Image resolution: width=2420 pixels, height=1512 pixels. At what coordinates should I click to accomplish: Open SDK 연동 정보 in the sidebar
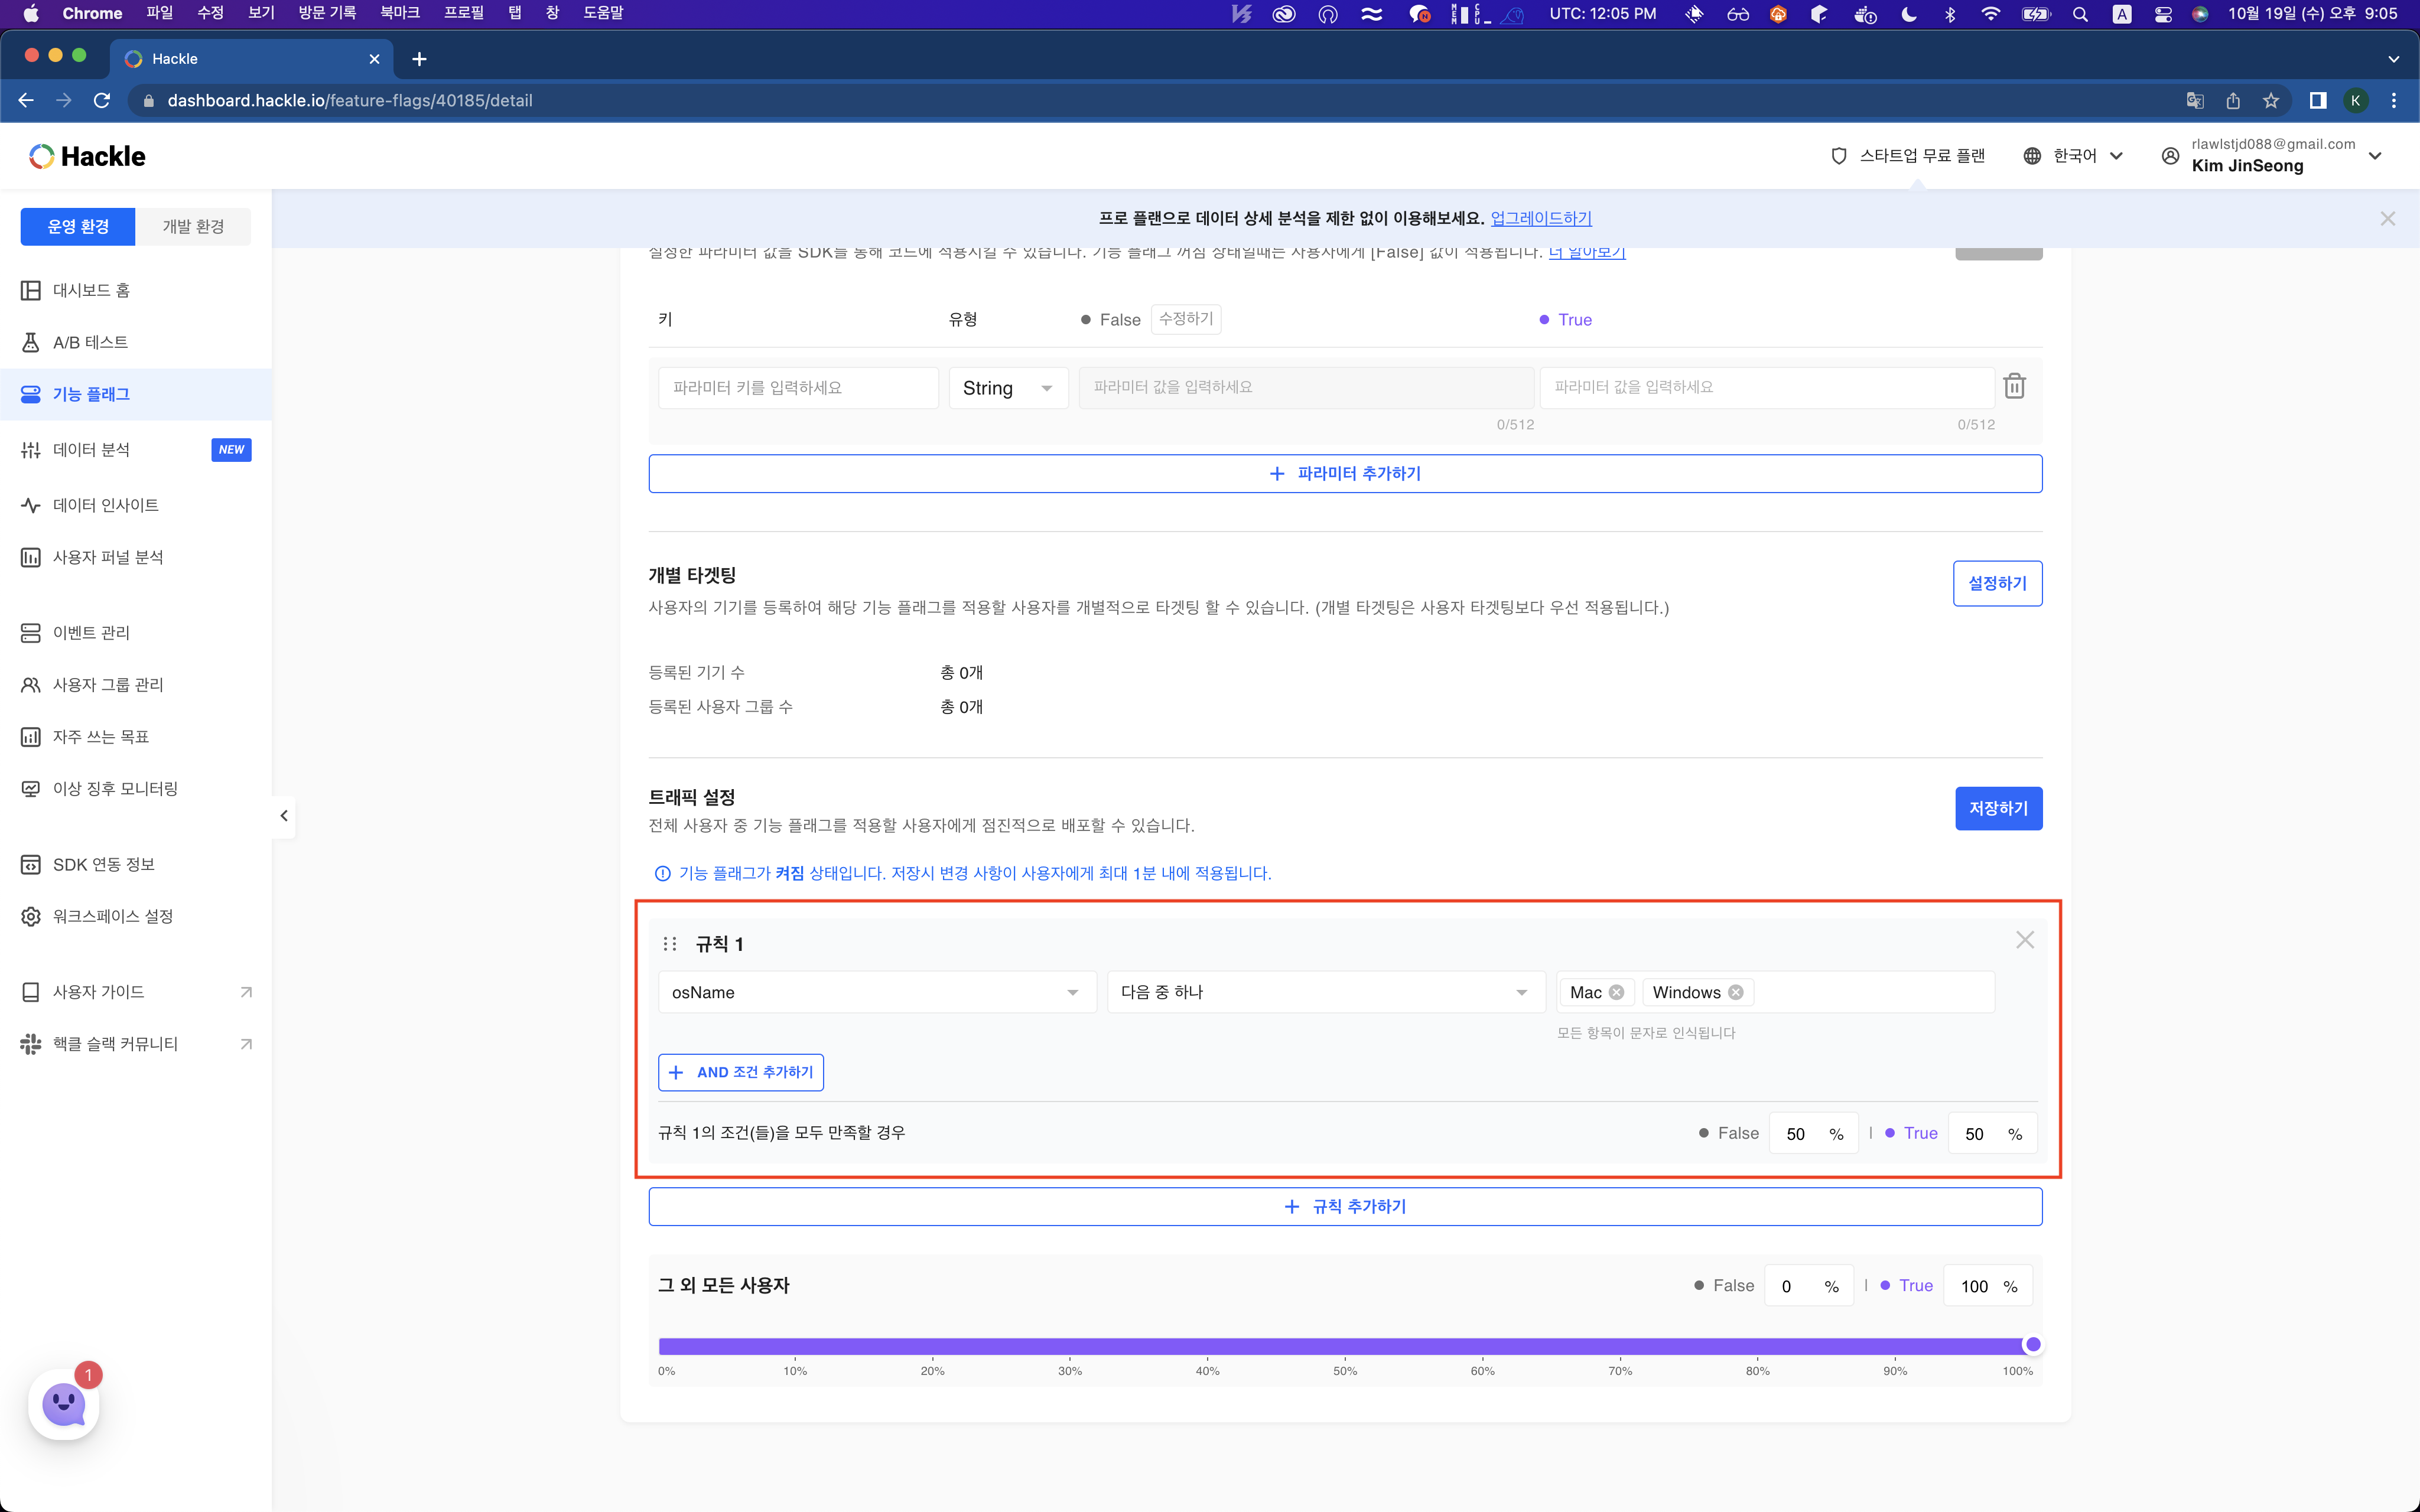(103, 864)
